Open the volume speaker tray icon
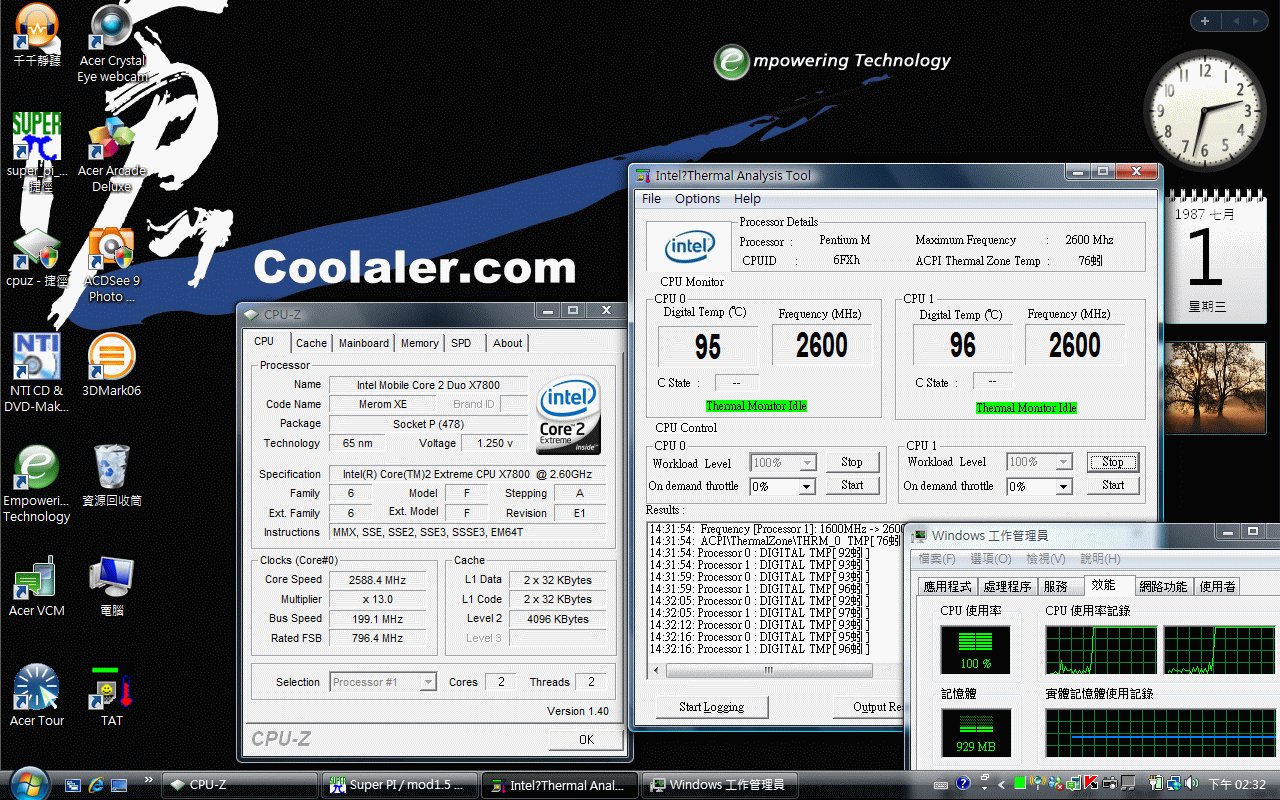Screen dimensions: 1280x800 coord(1190,784)
